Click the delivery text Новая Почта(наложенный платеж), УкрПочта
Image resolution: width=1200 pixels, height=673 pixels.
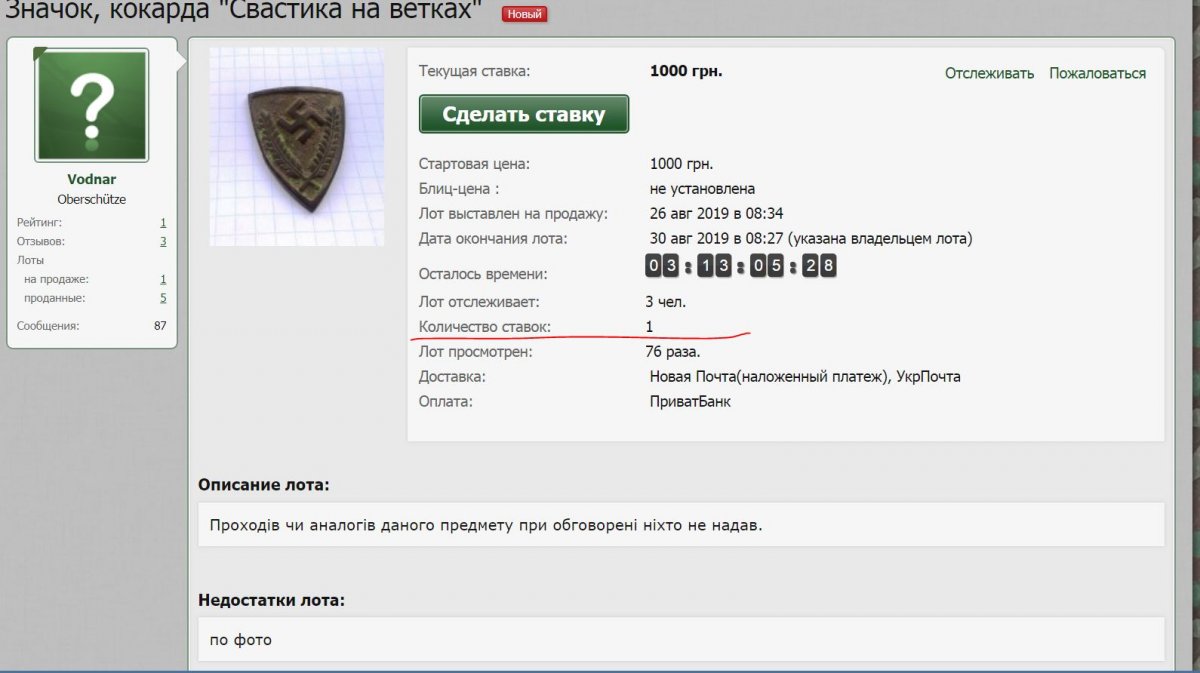click(805, 376)
